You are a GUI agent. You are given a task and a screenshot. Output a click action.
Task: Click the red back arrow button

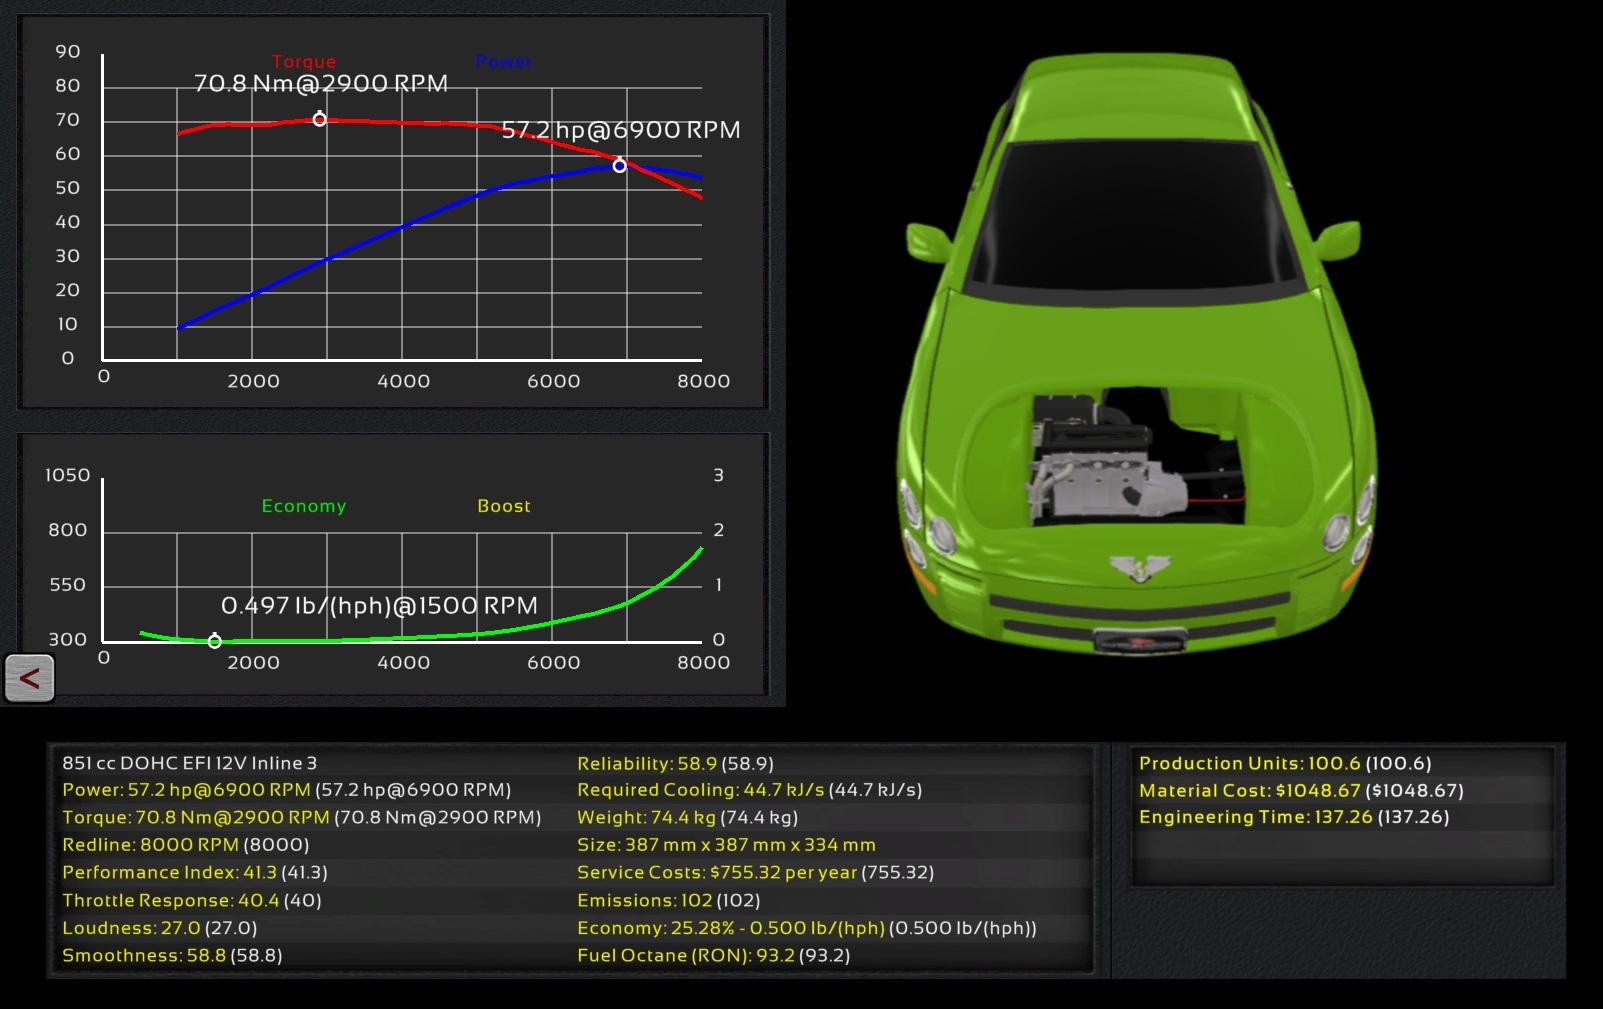tap(29, 678)
